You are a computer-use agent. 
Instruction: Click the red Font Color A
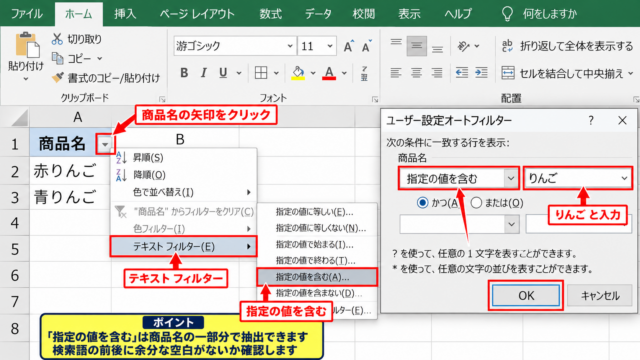click(x=329, y=73)
